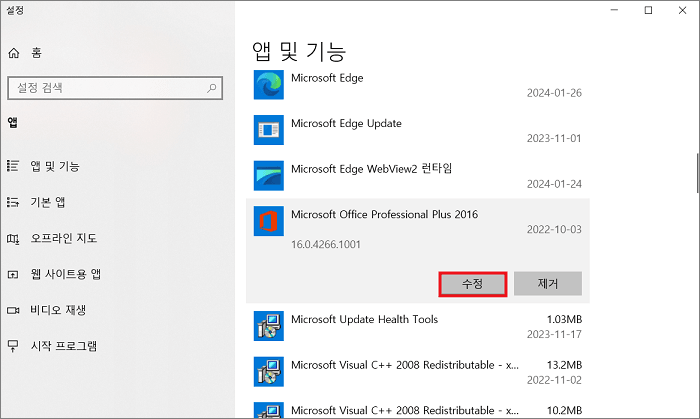Click the date 2022-11-02
Viewport: 700px width, 419px height.
554,380
